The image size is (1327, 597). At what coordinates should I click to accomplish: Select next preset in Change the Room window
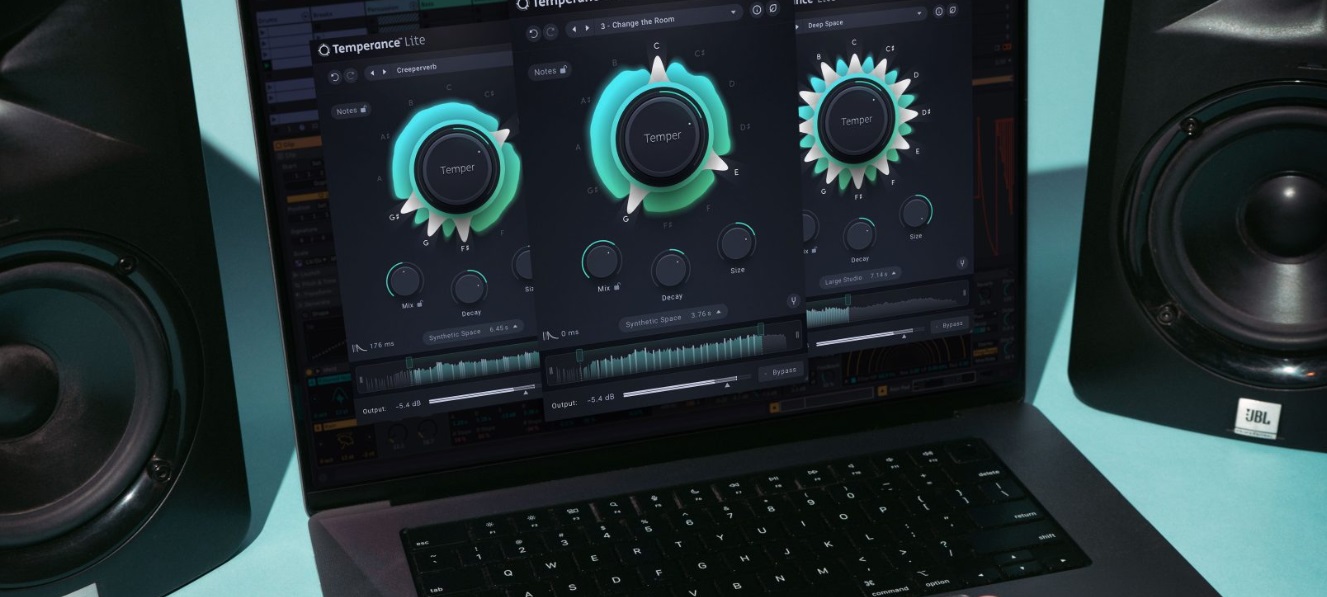(587, 29)
